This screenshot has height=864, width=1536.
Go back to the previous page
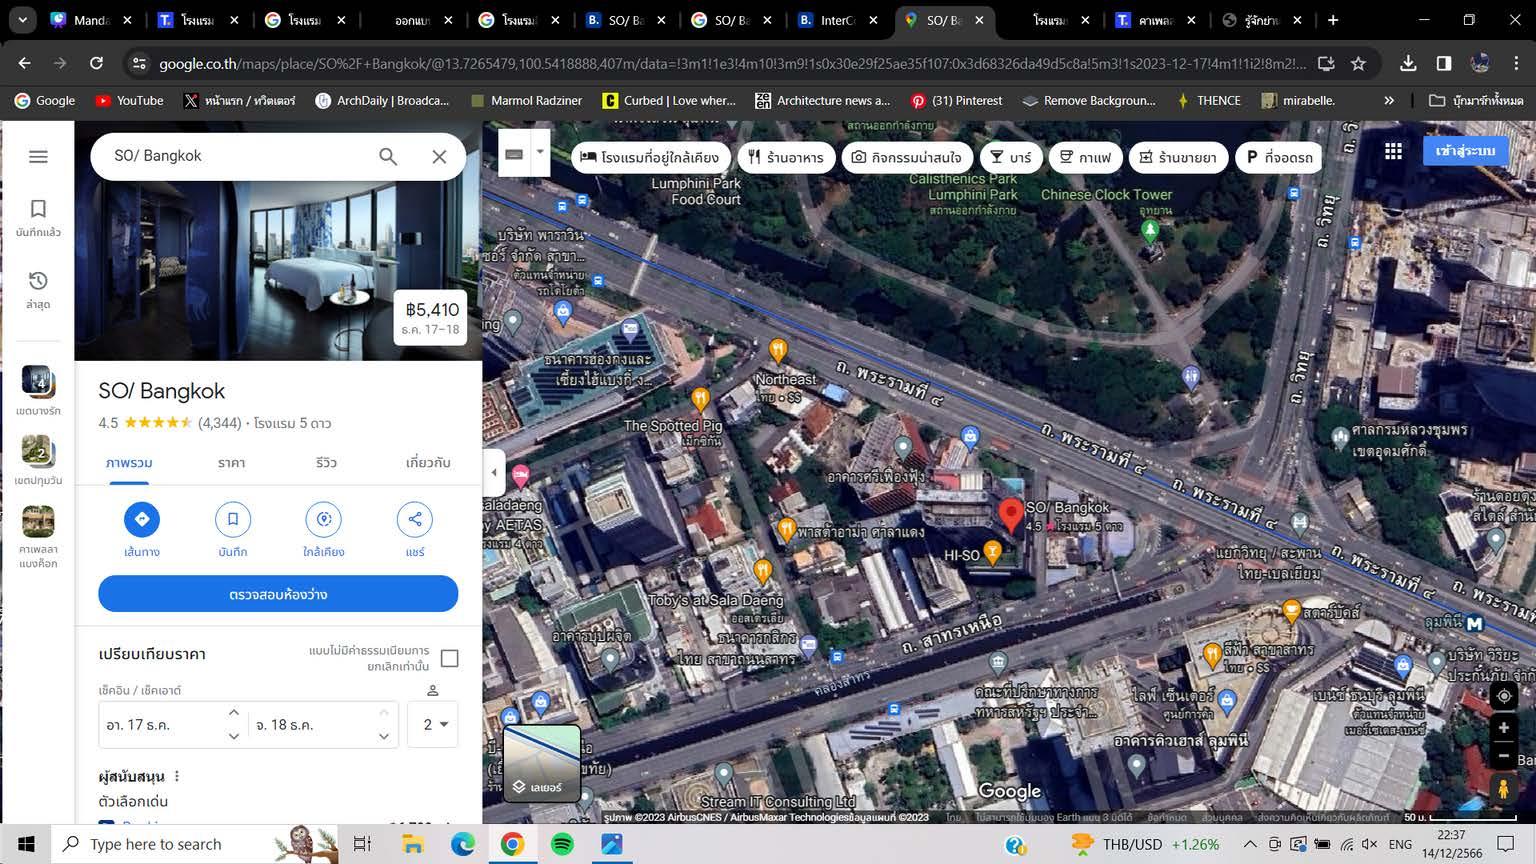click(x=24, y=63)
